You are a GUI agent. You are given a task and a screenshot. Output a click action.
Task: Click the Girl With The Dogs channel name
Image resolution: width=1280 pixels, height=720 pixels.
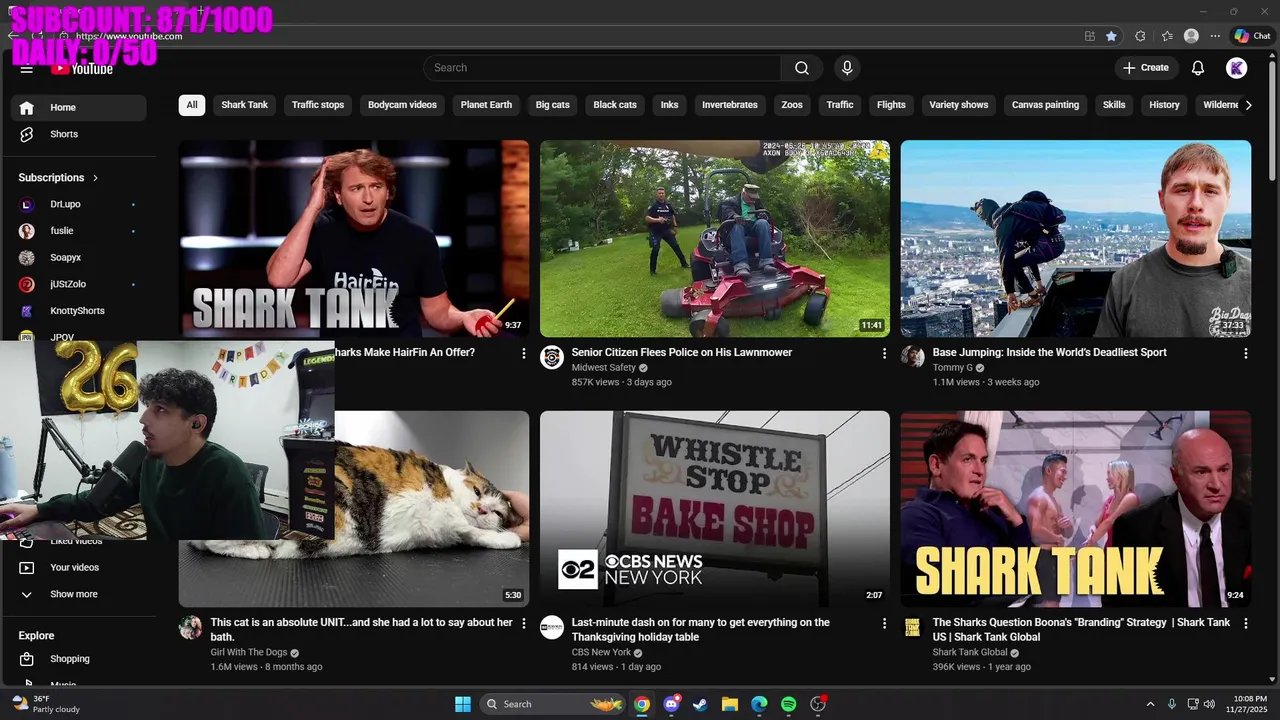249,652
